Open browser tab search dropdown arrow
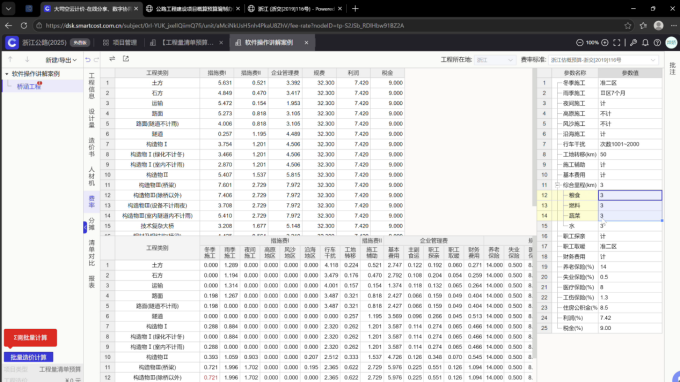This screenshot has width=680, height=382. coord(8,8)
